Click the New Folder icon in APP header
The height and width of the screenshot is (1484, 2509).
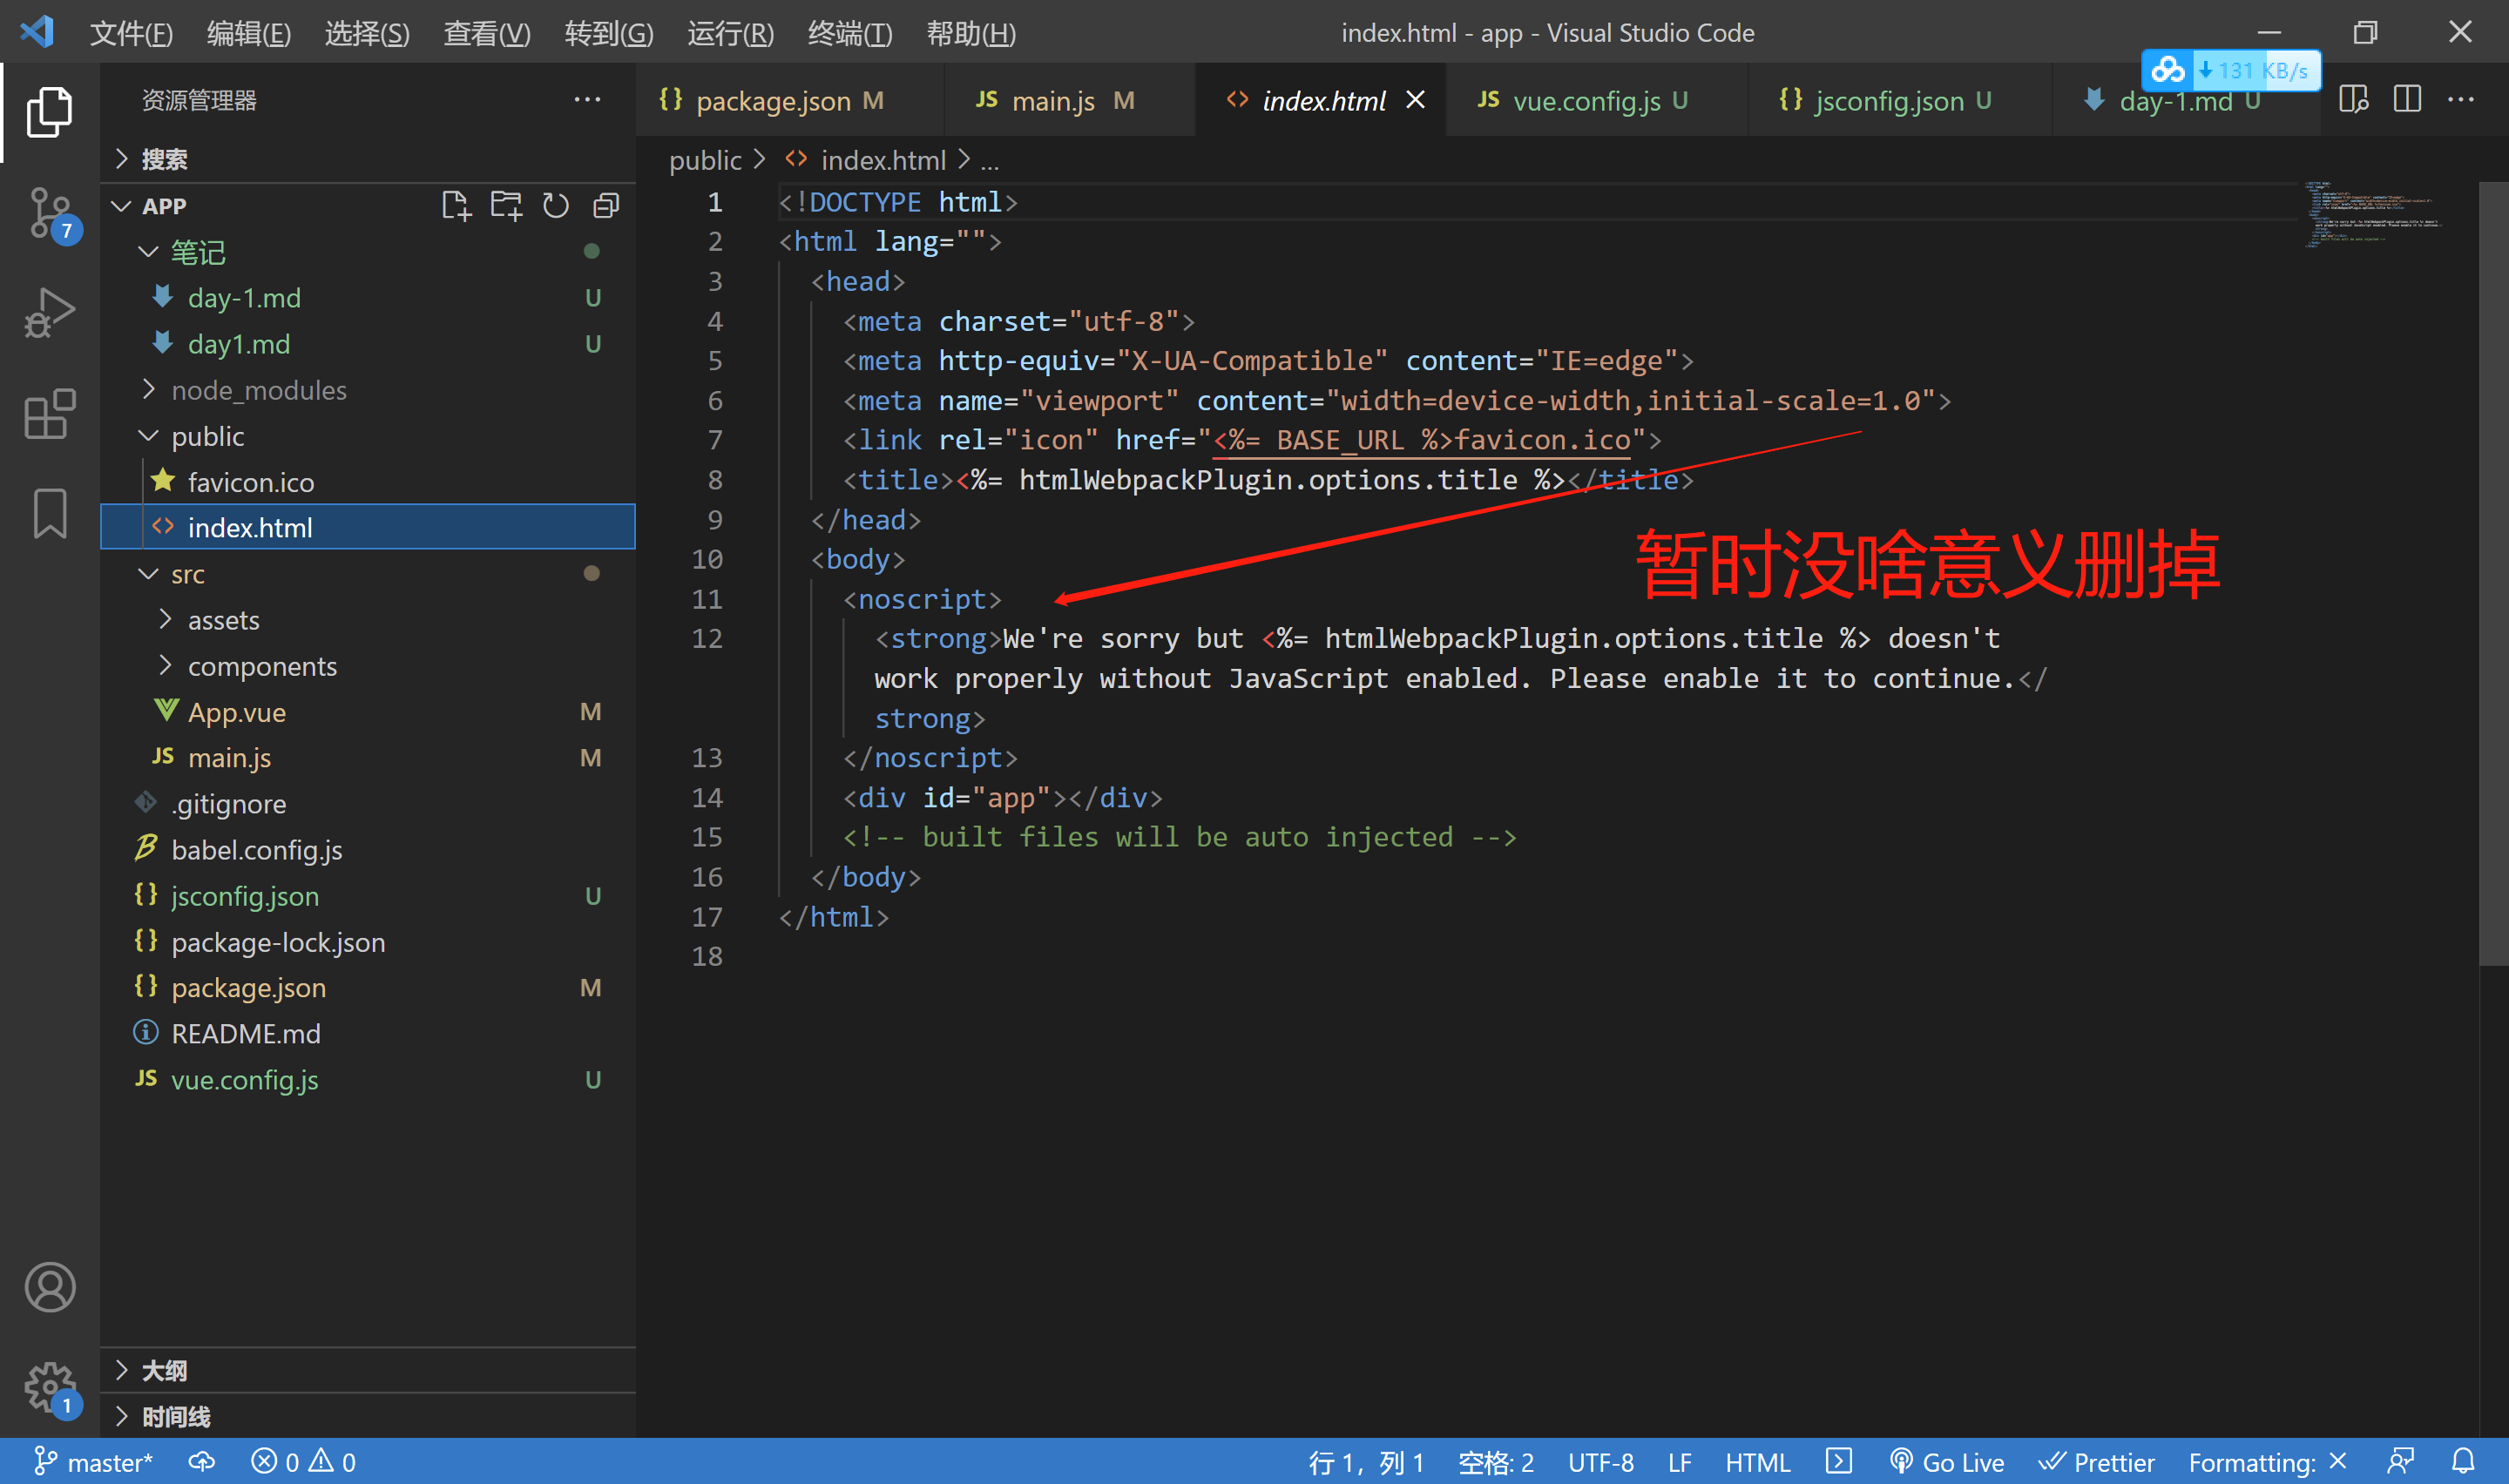506,206
